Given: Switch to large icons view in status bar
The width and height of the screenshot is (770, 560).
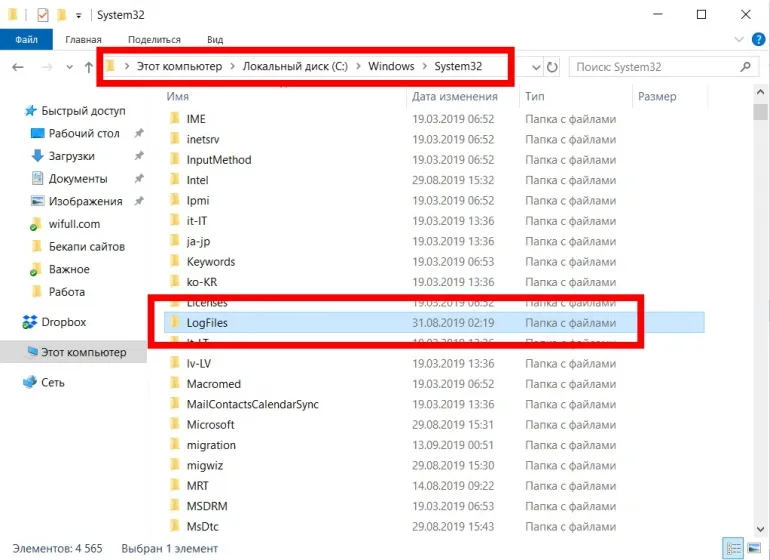Looking at the screenshot, I should [752, 548].
